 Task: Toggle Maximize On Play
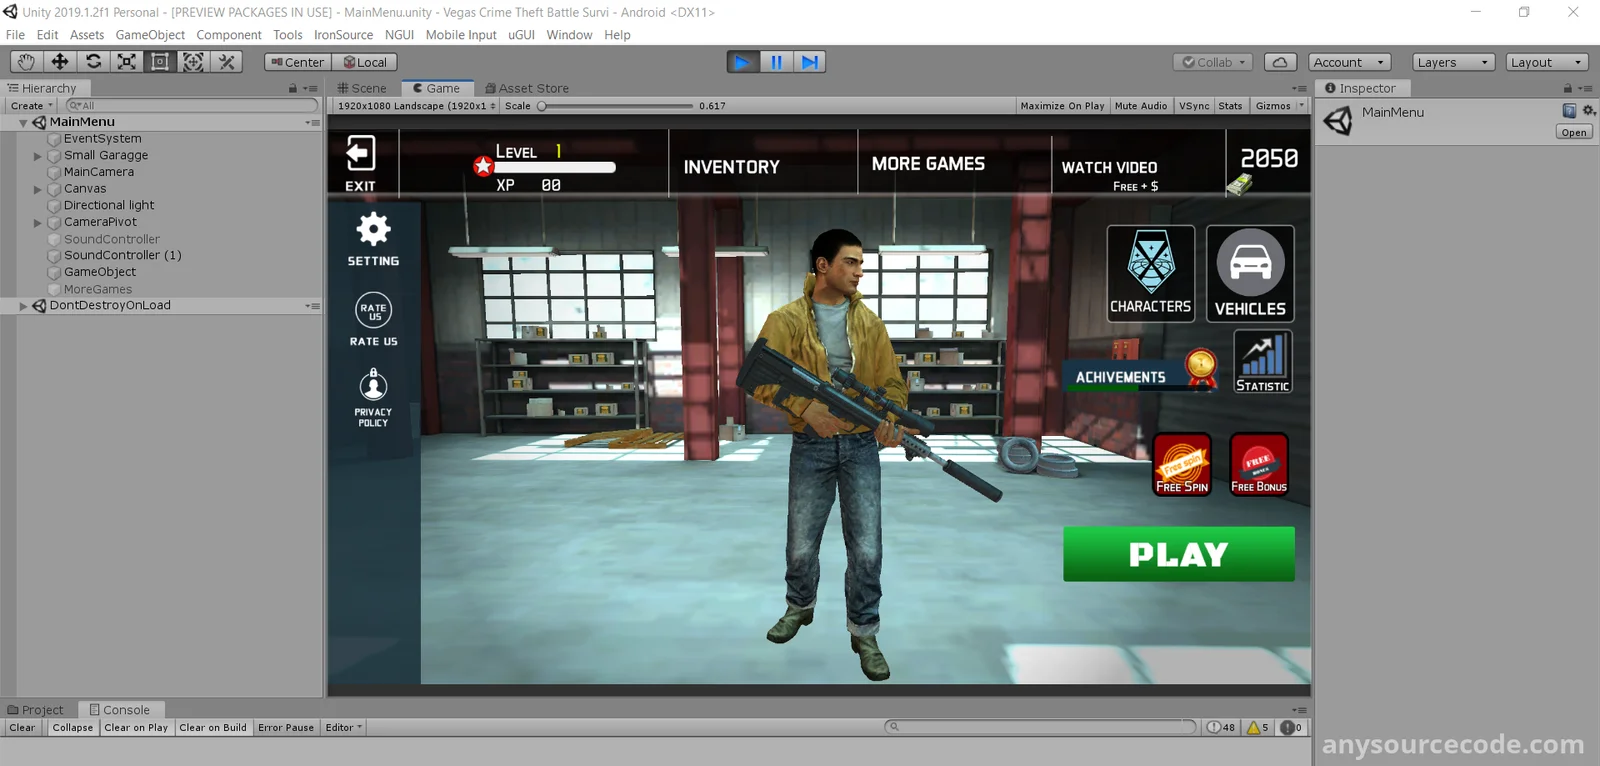pyautogui.click(x=1062, y=106)
